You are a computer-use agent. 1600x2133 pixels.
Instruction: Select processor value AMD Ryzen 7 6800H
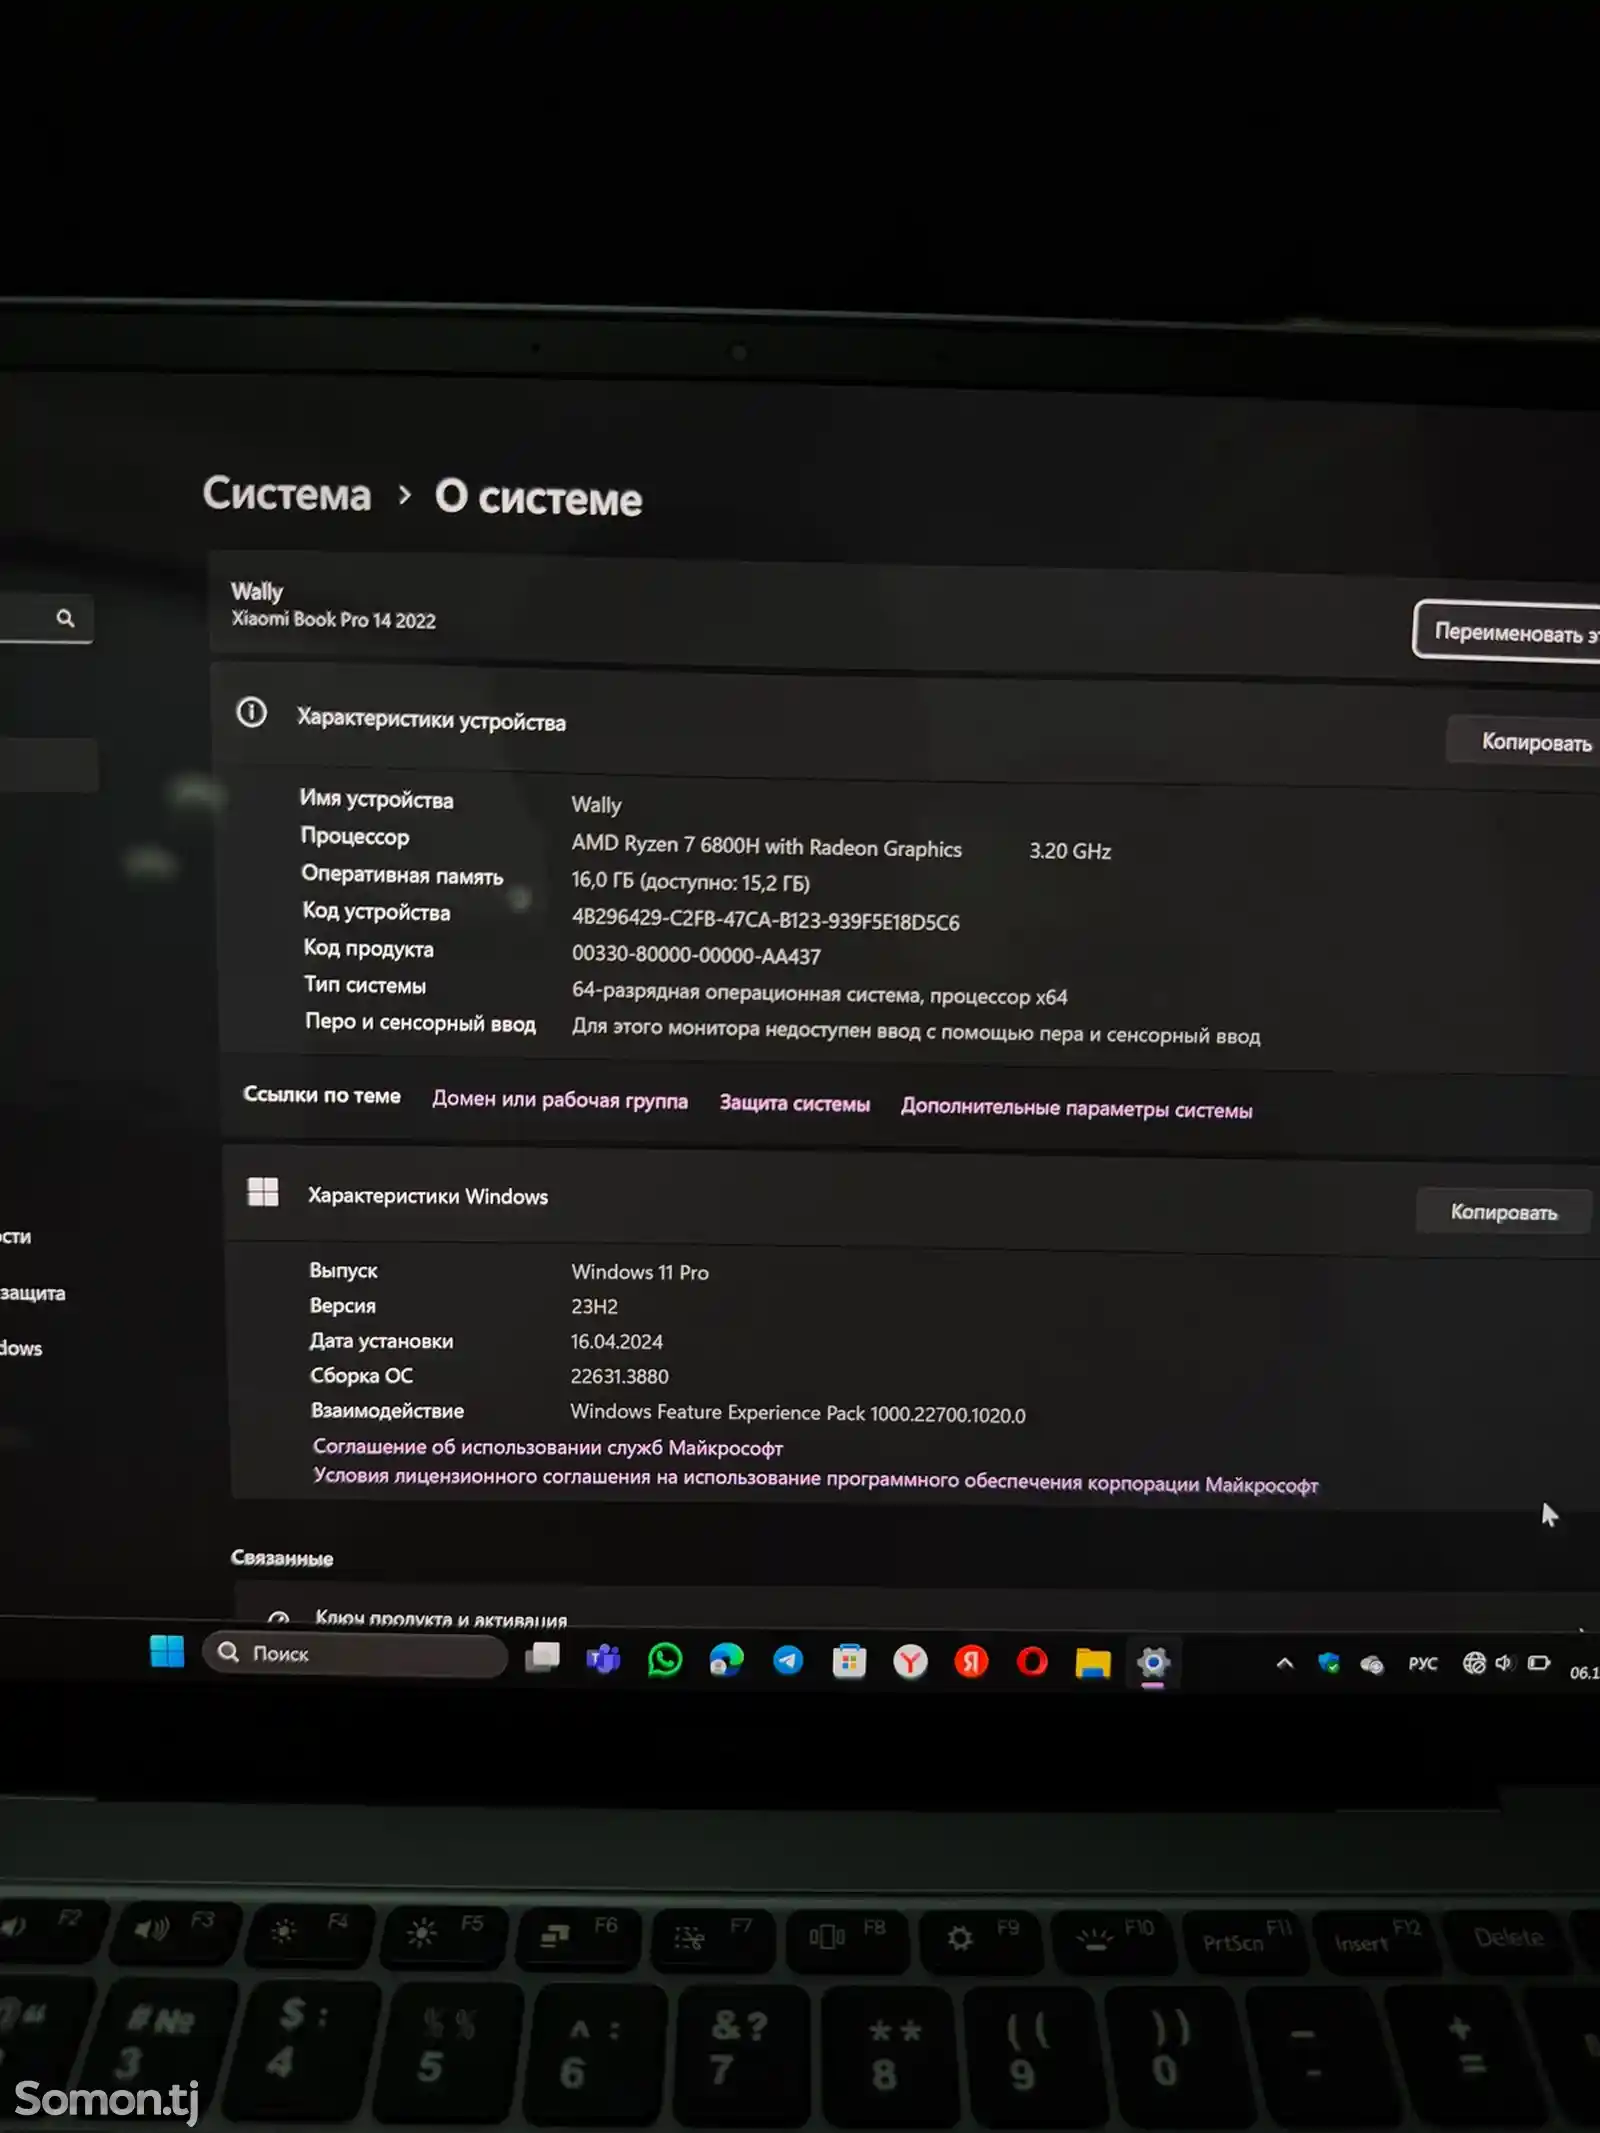(767, 846)
